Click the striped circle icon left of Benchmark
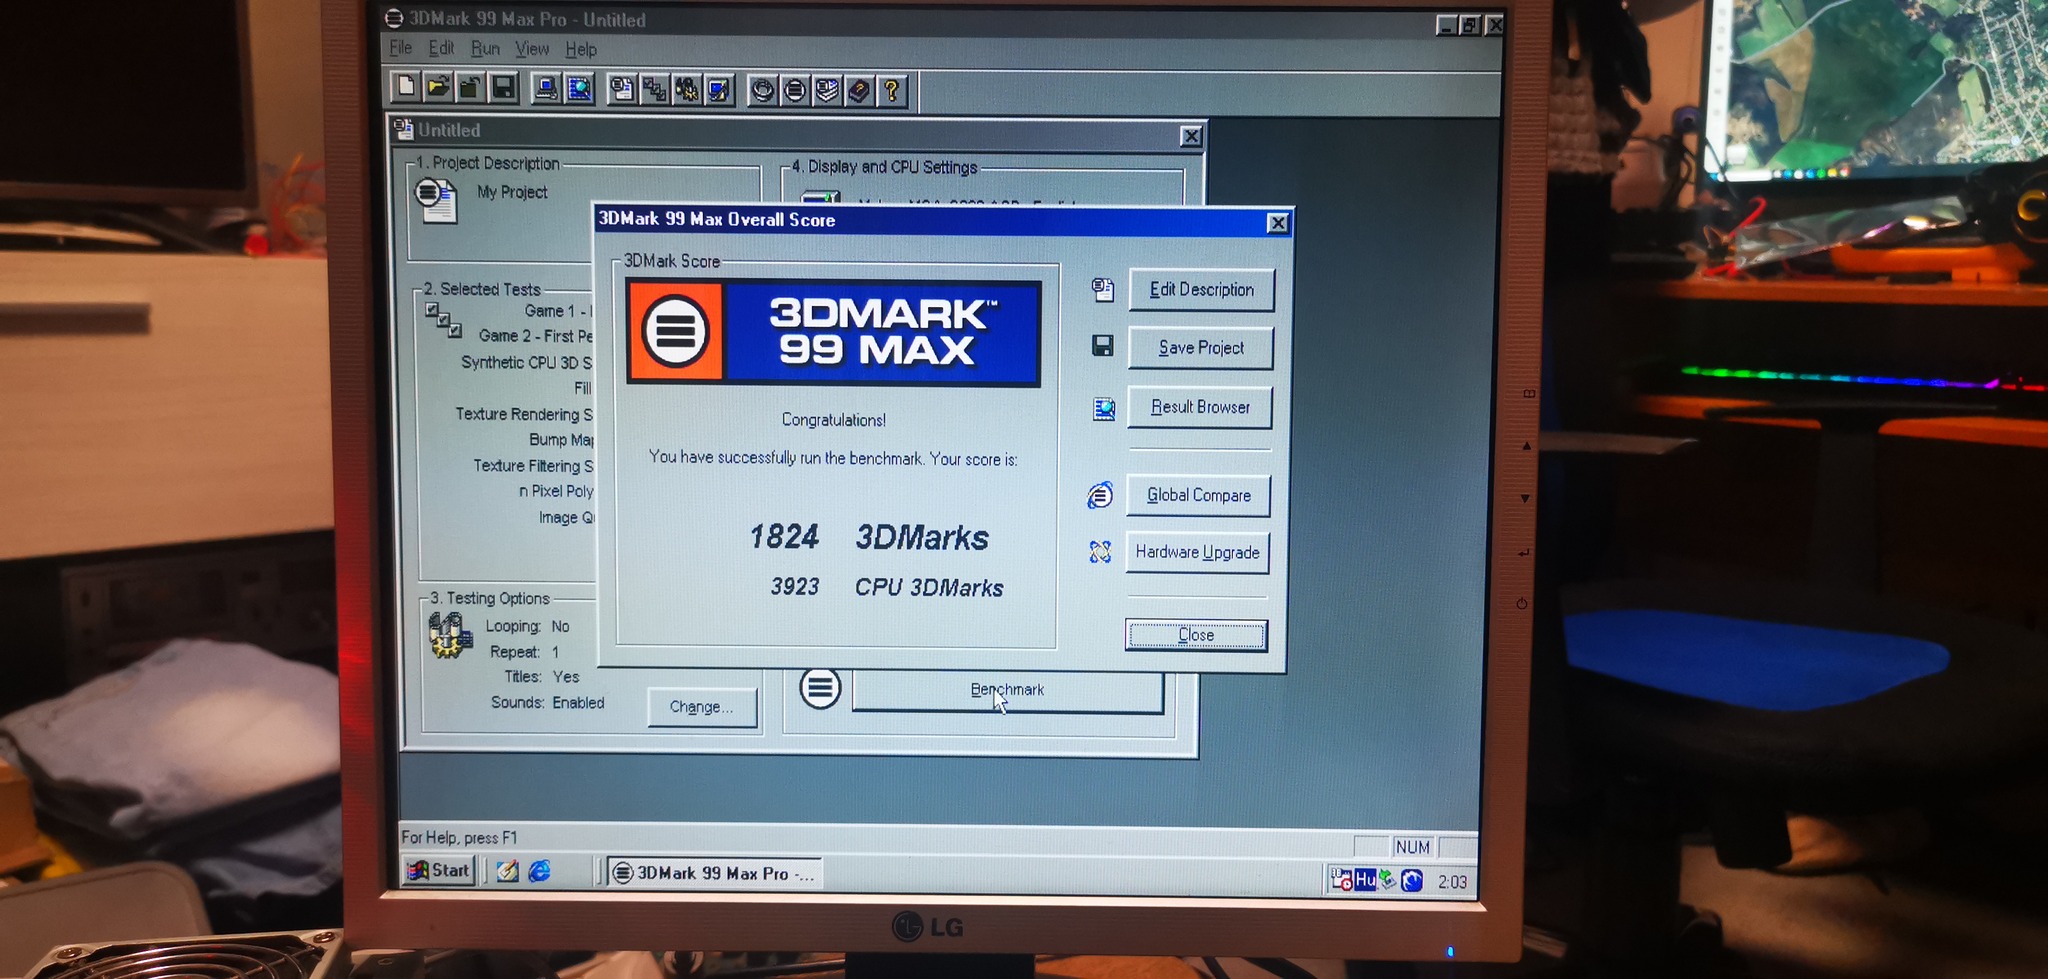Screen dimensions: 2048x979 820,688
